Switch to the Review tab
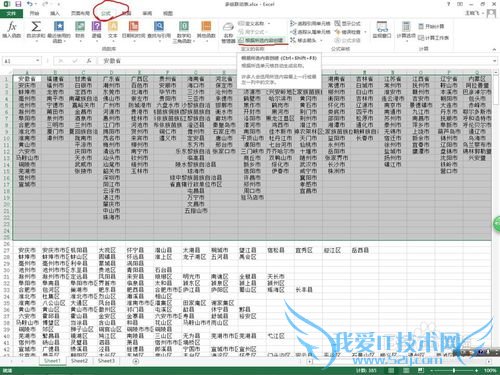The image size is (500, 375). [x=147, y=13]
